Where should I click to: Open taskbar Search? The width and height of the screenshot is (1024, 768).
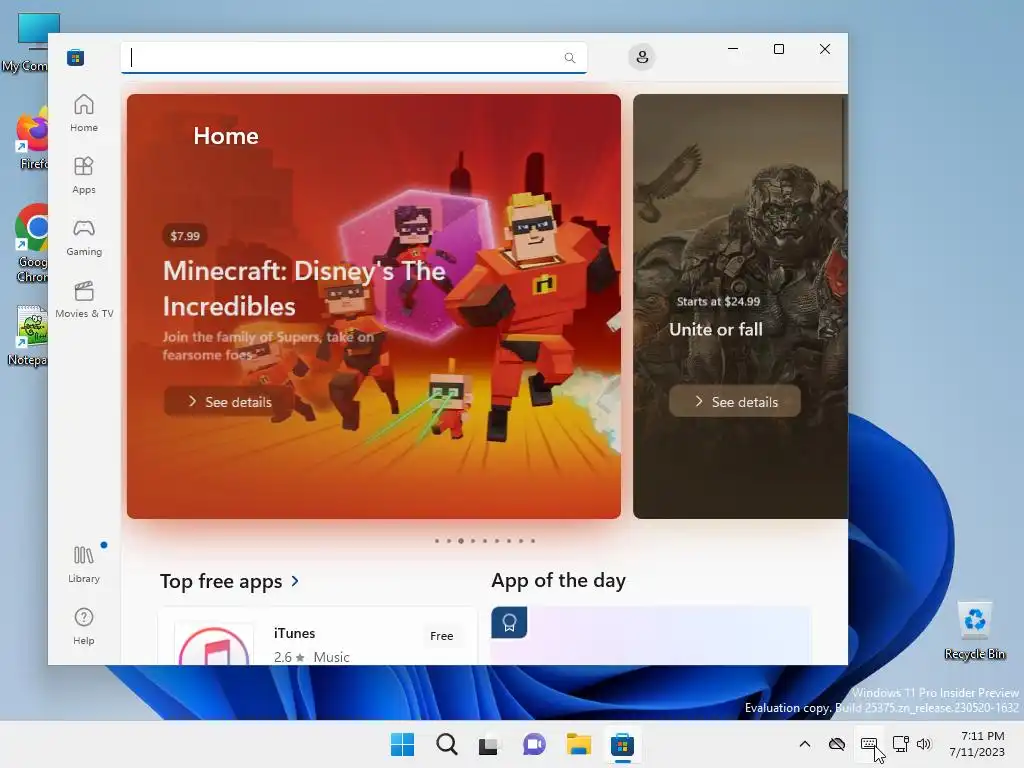coord(447,744)
